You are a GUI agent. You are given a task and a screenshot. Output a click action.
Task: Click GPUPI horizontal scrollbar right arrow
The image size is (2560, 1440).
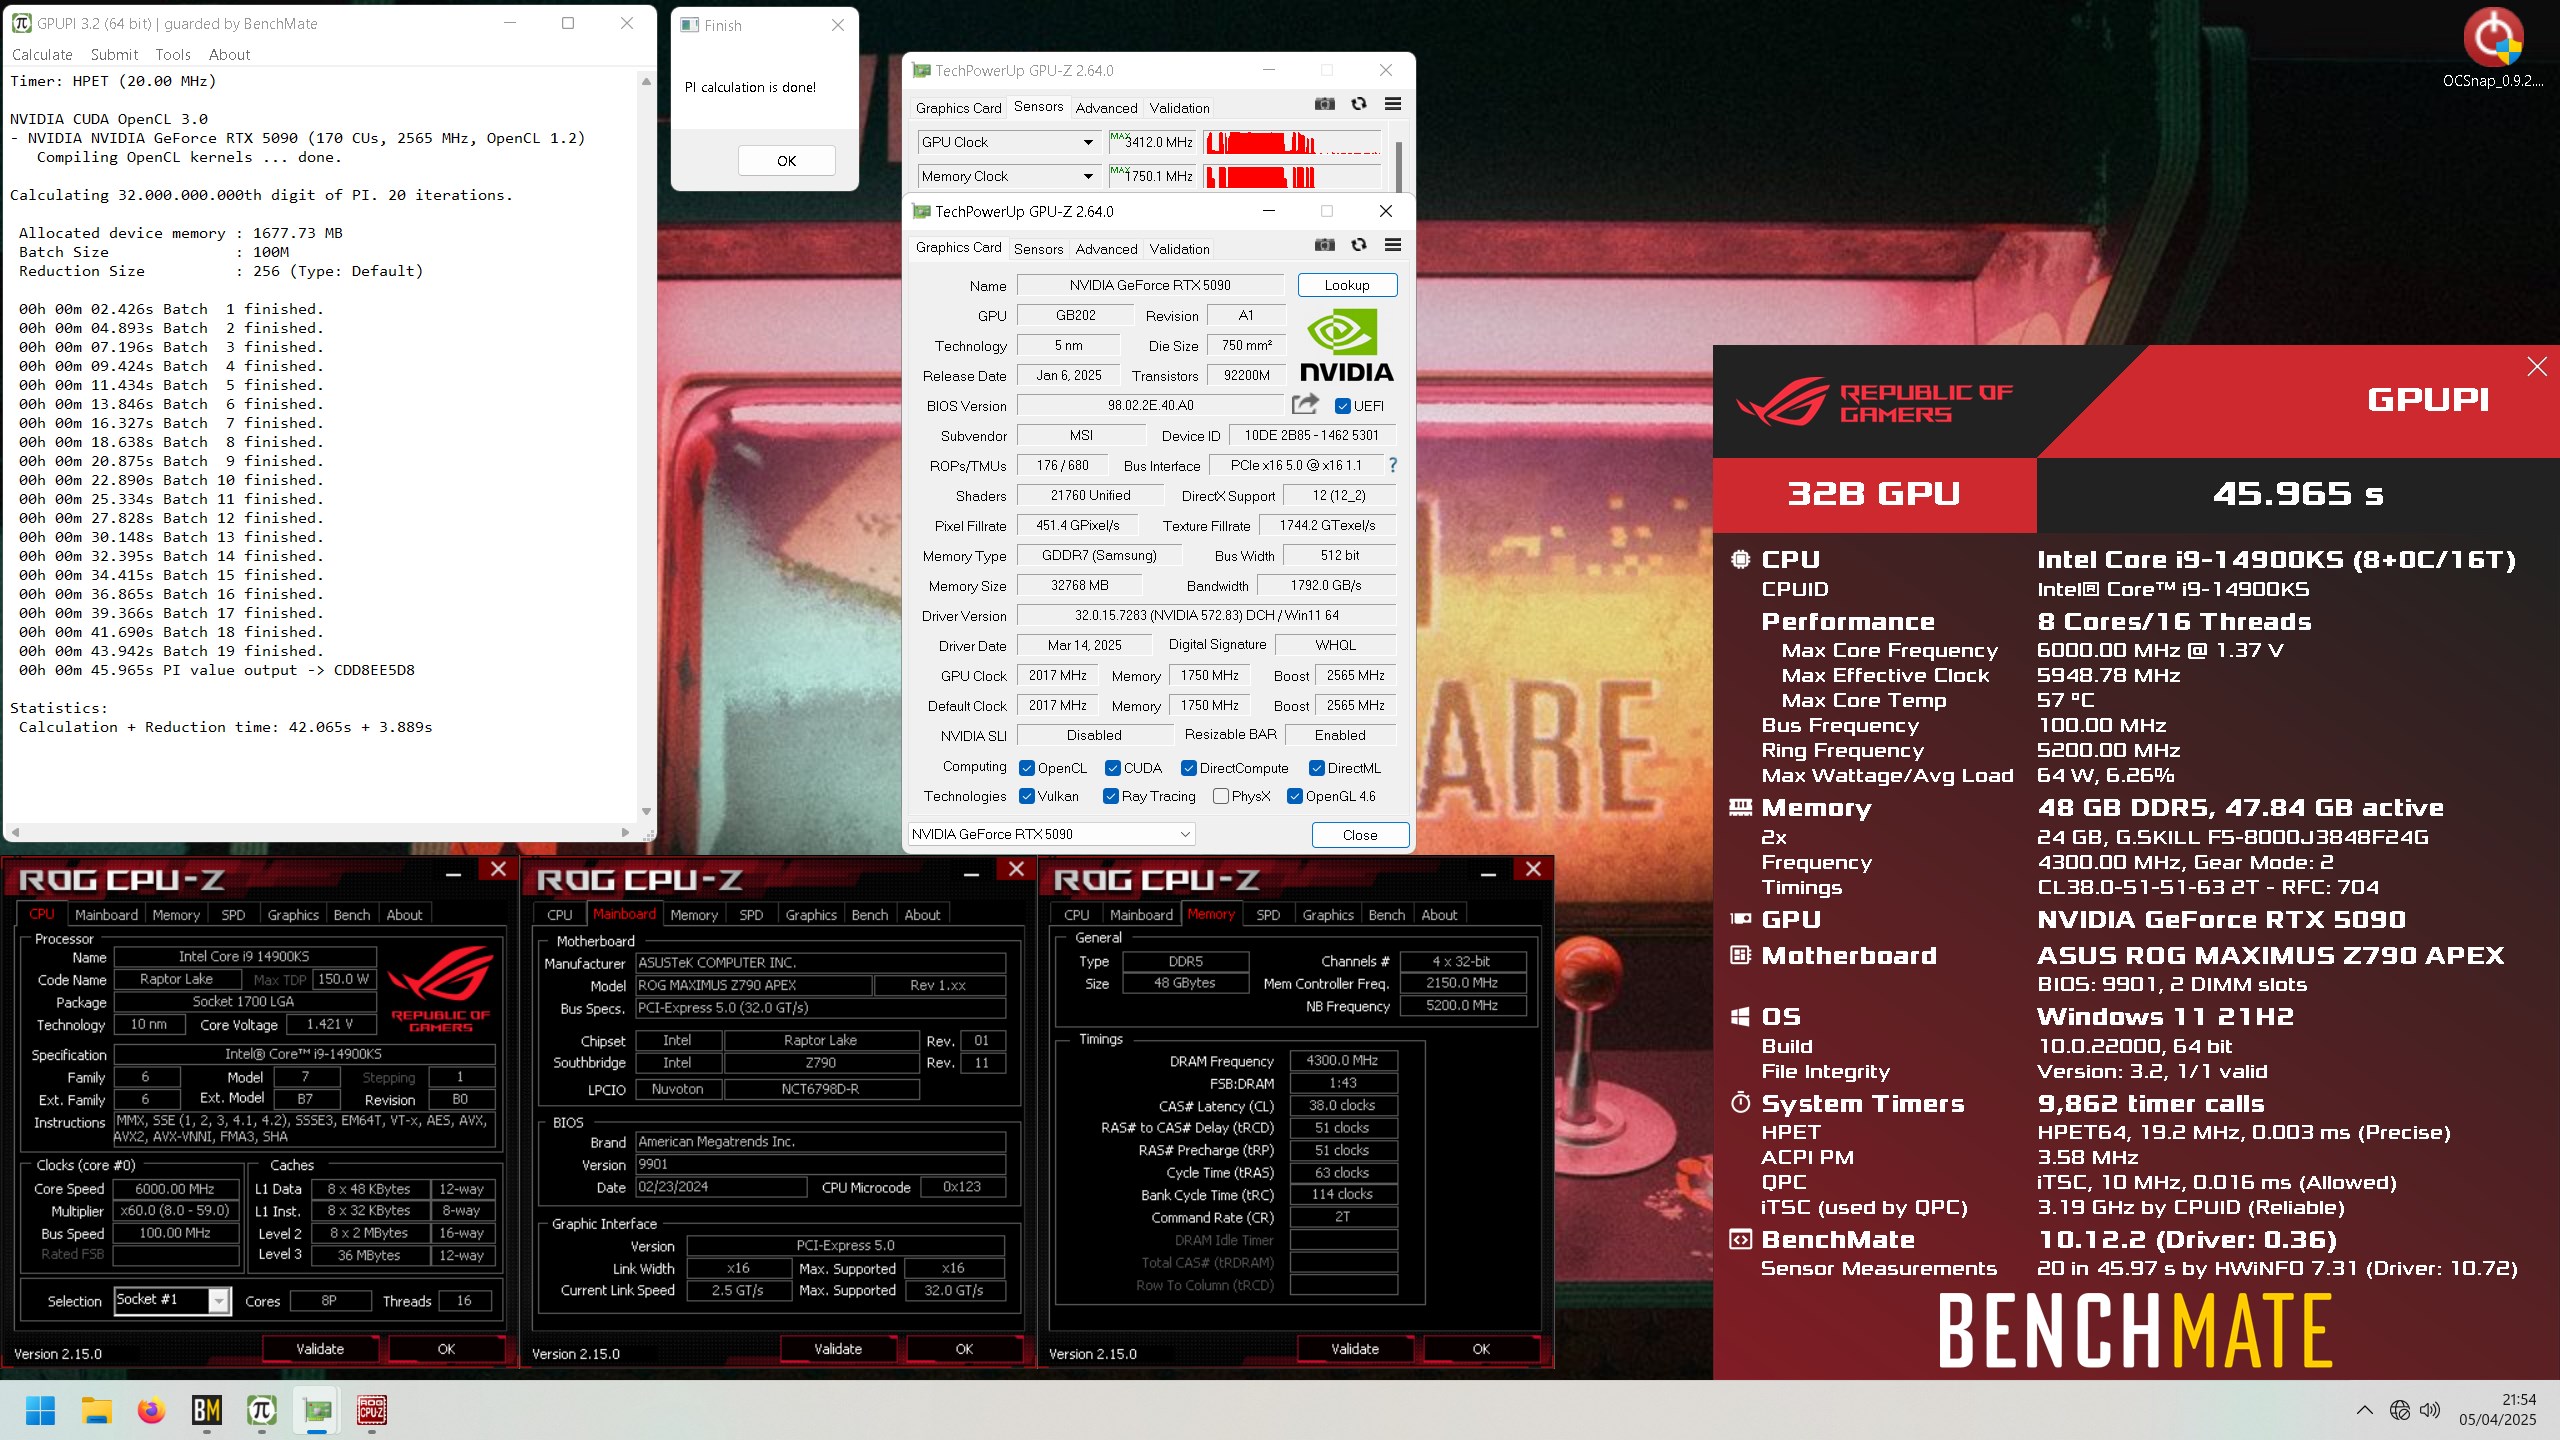pos(625,832)
